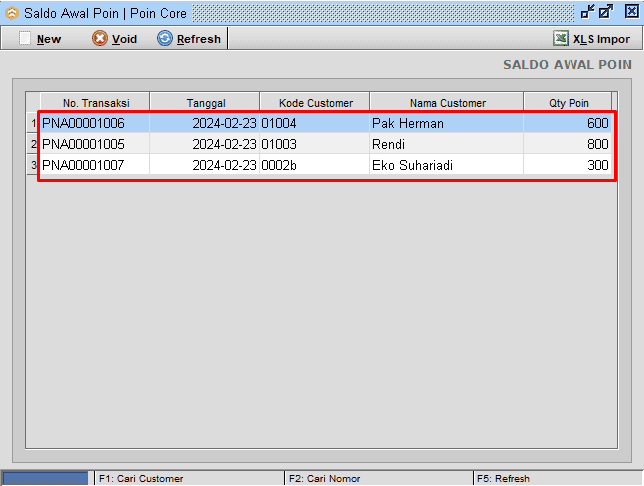
Task: Click F2: Cari Nomor shortcut in status bar
Action: click(327, 479)
